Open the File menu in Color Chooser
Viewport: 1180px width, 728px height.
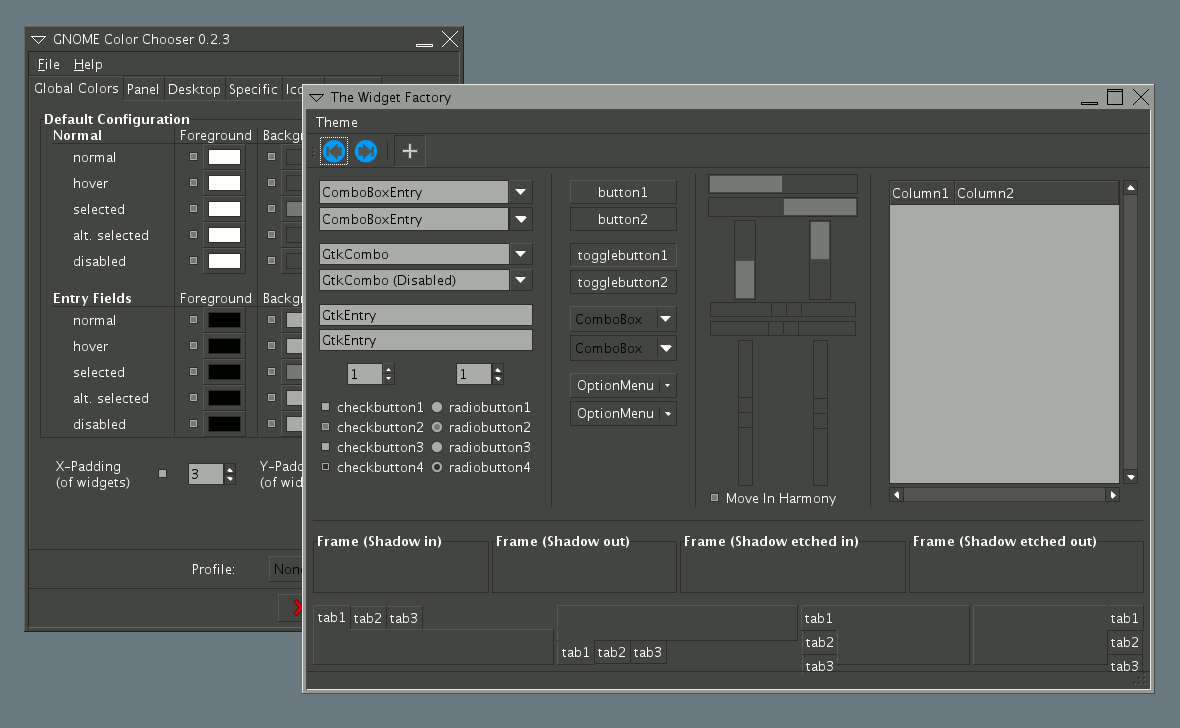click(x=48, y=65)
